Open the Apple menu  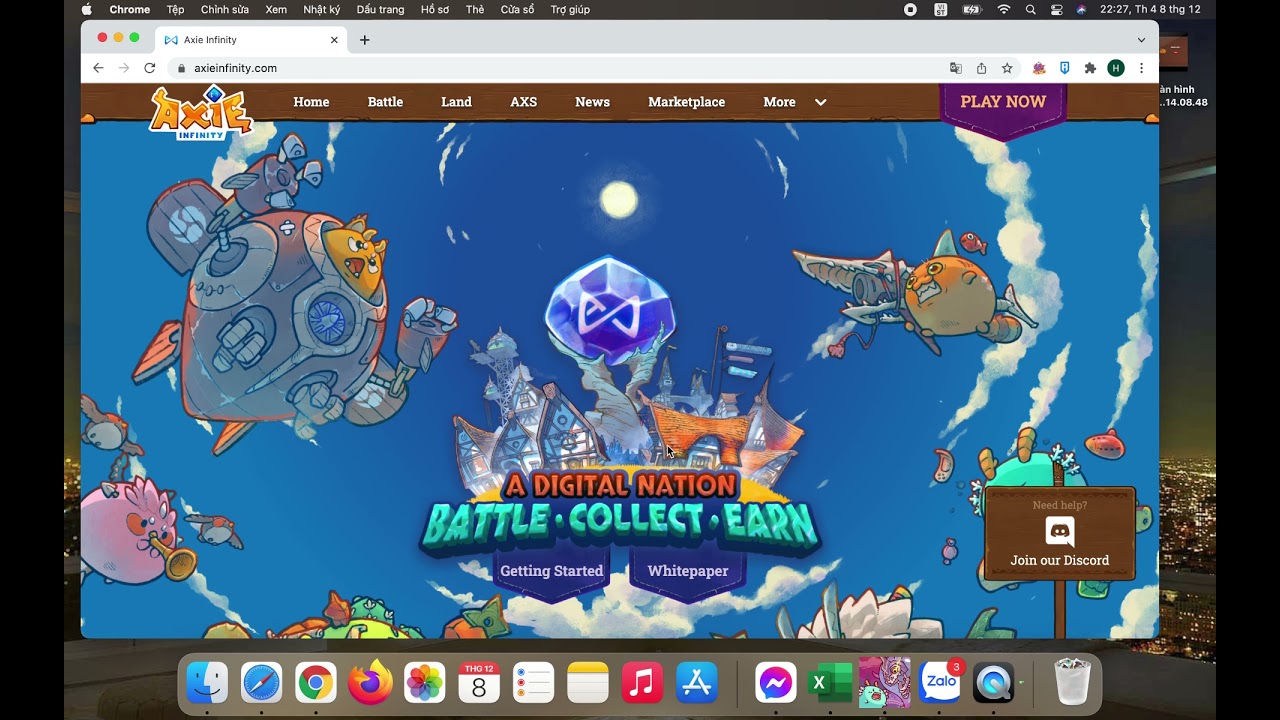[86, 9]
